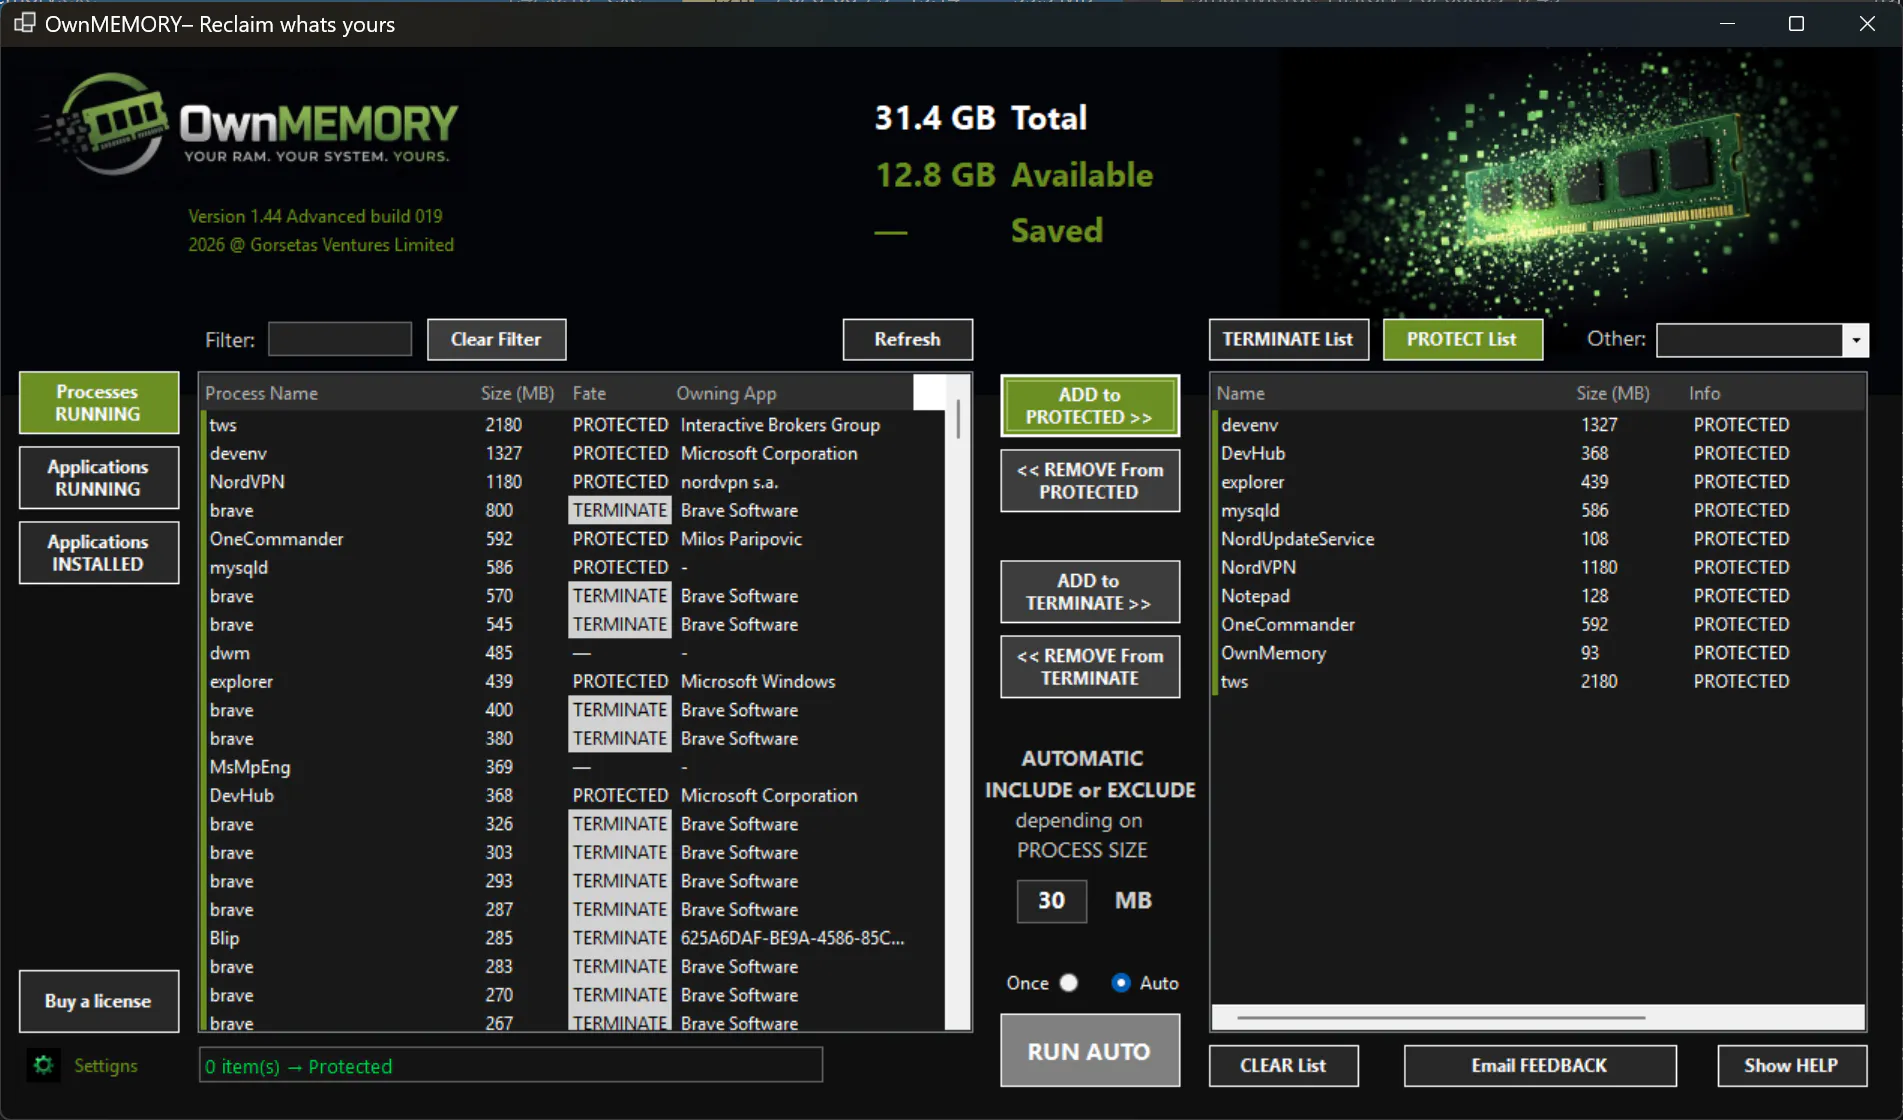This screenshot has width=1903, height=1120.
Task: Show Processes RUNNING view
Action: (99, 403)
